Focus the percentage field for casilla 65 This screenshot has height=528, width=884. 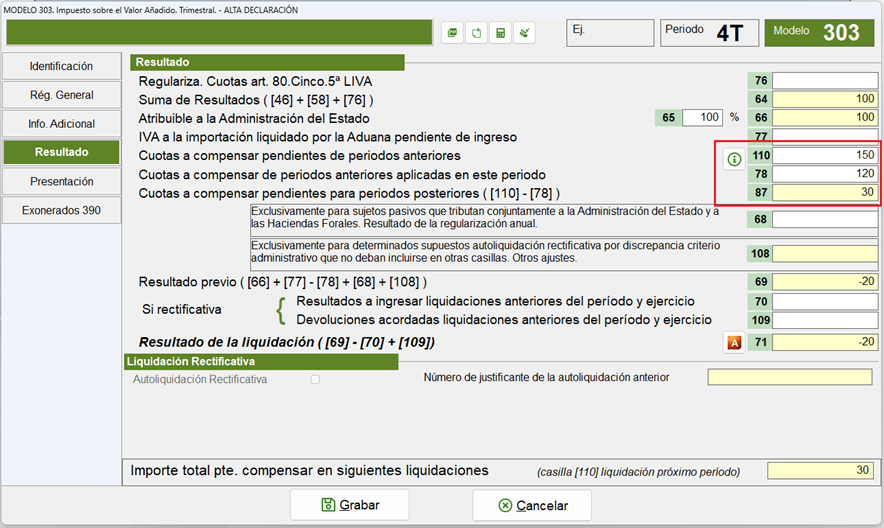(x=702, y=118)
